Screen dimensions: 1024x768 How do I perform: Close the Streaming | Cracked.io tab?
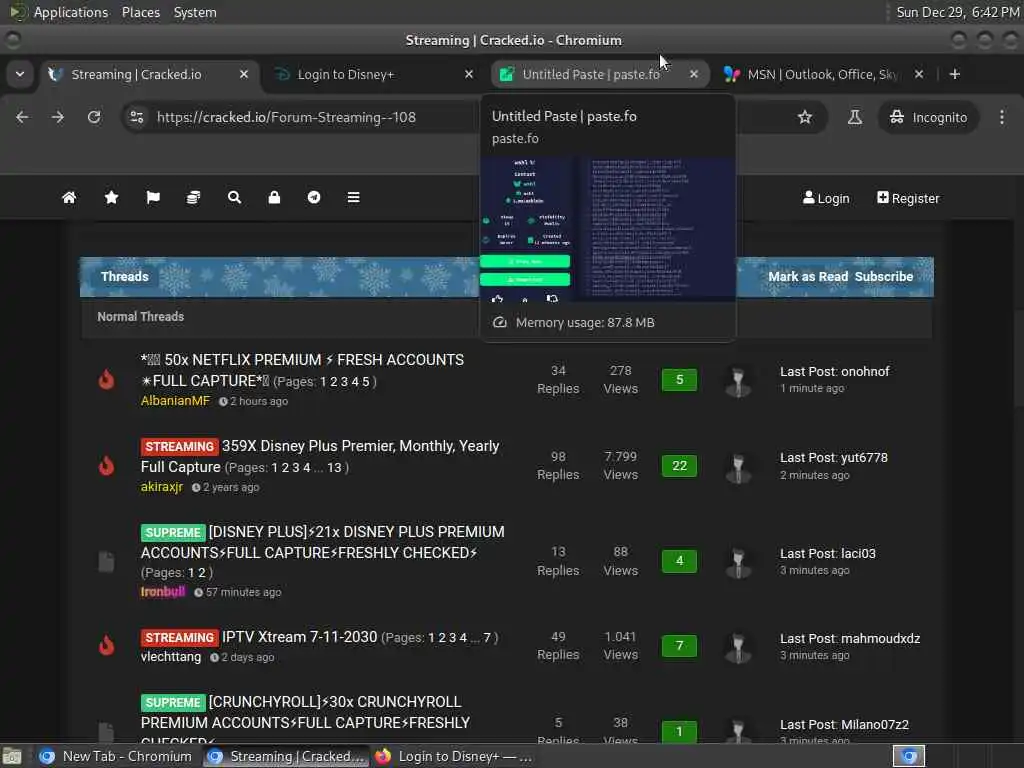point(244,74)
